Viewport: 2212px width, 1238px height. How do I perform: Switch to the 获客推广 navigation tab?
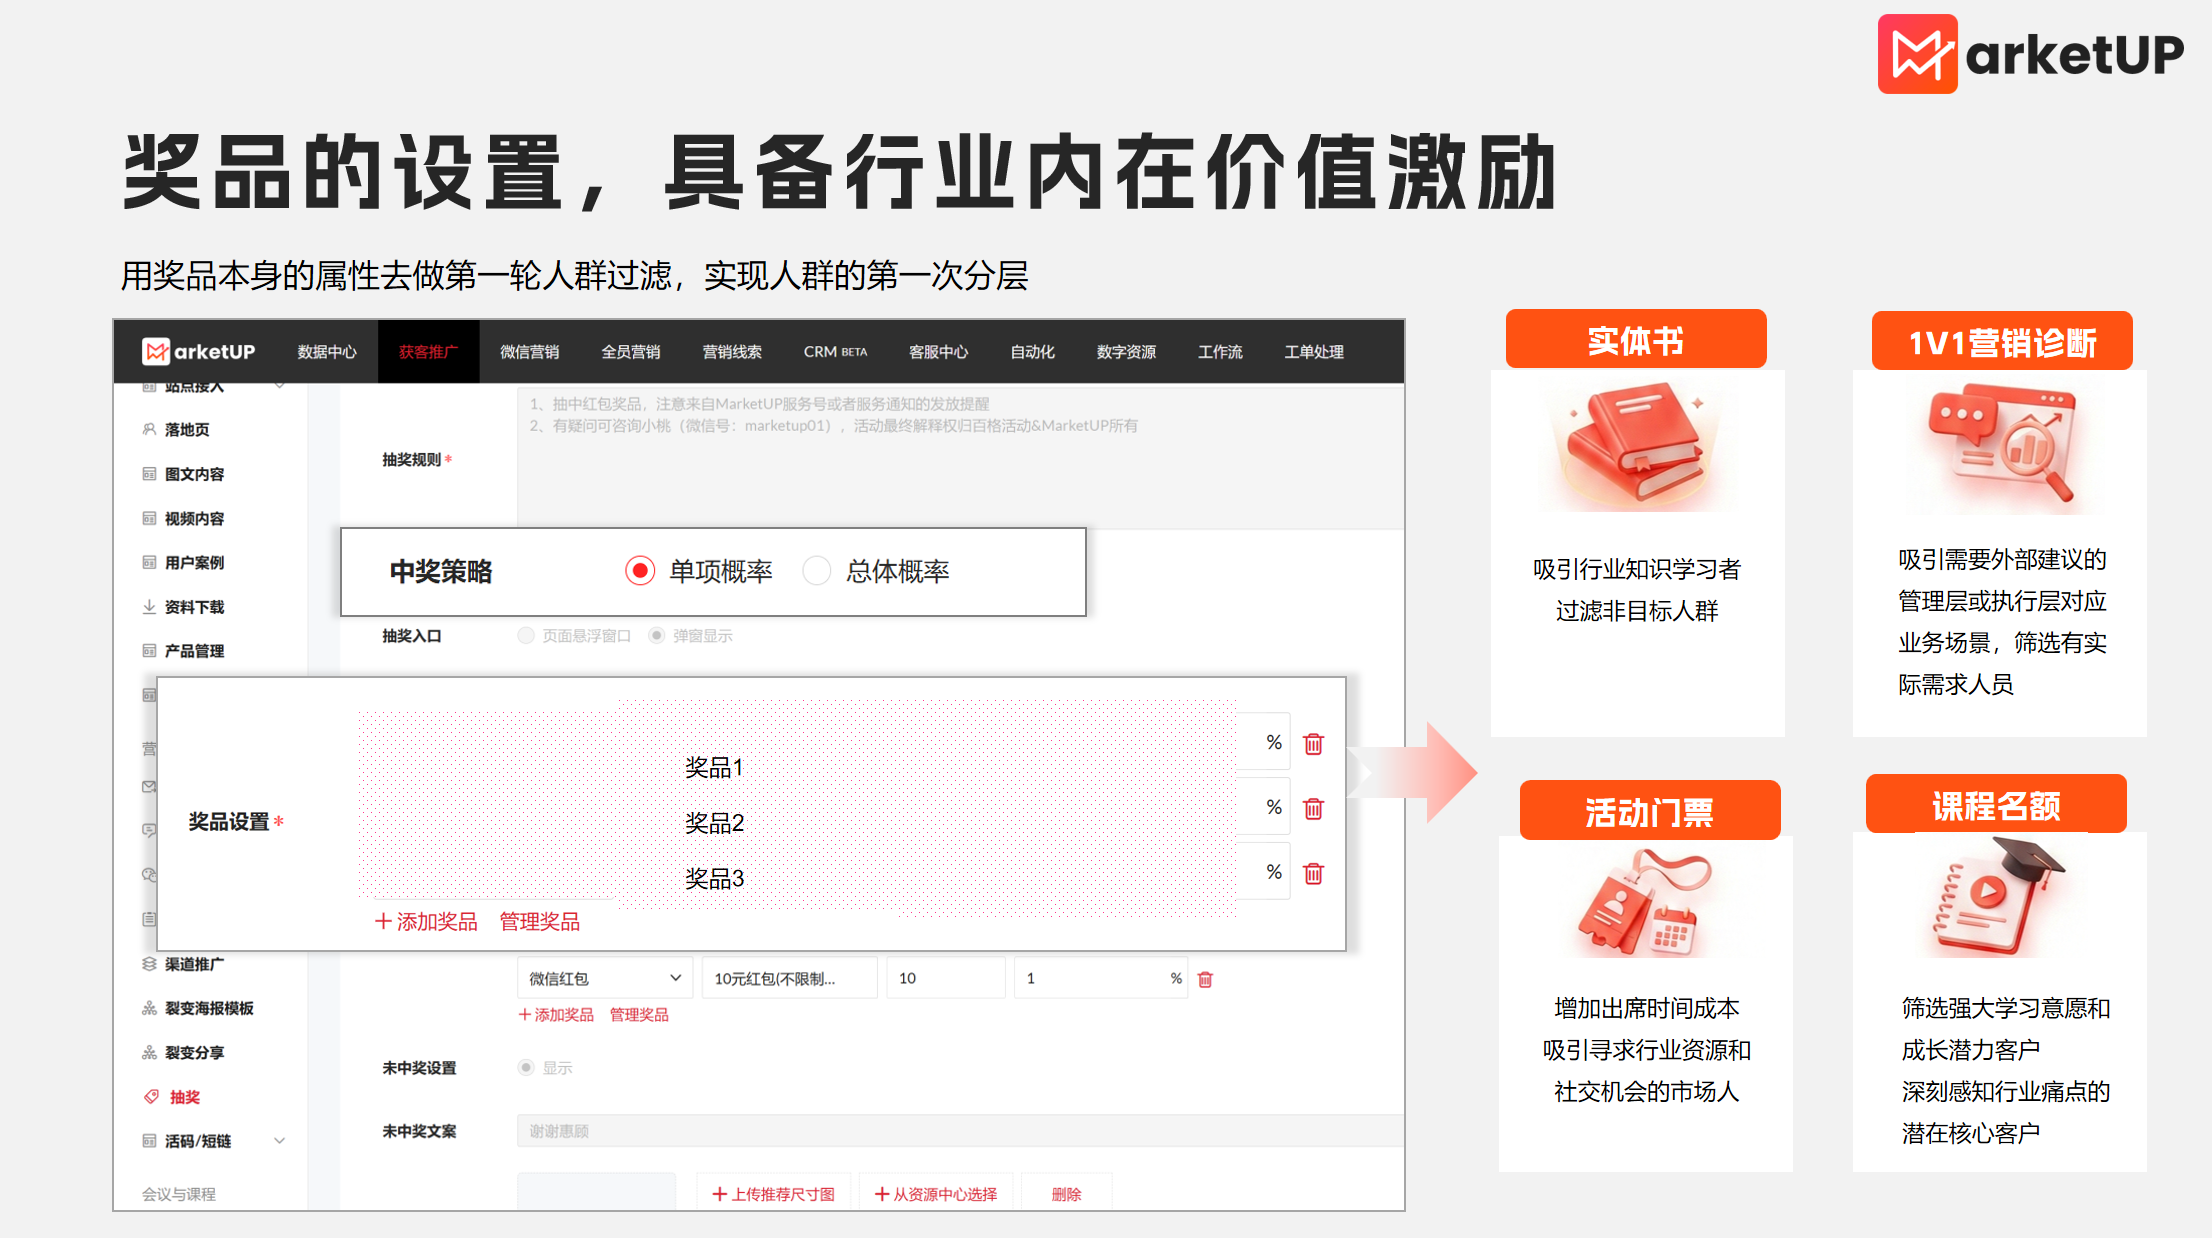coord(428,351)
